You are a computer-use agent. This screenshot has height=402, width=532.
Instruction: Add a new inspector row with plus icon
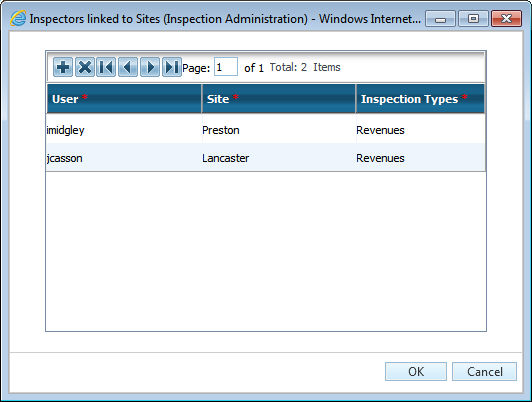(x=63, y=67)
